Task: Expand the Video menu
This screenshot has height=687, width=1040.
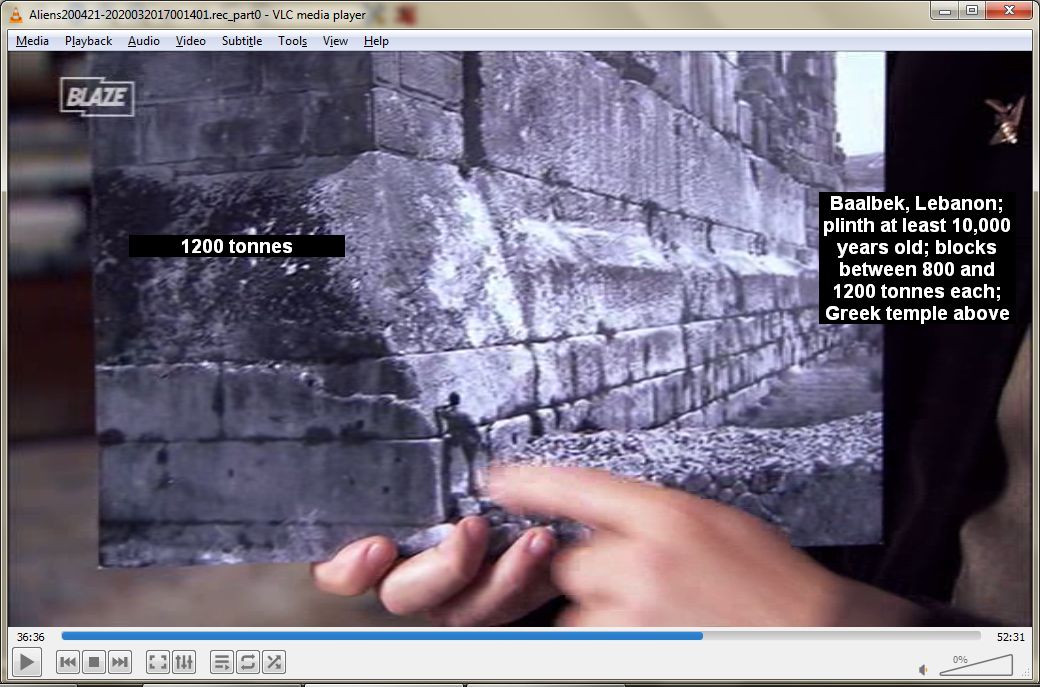Action: click(x=190, y=41)
